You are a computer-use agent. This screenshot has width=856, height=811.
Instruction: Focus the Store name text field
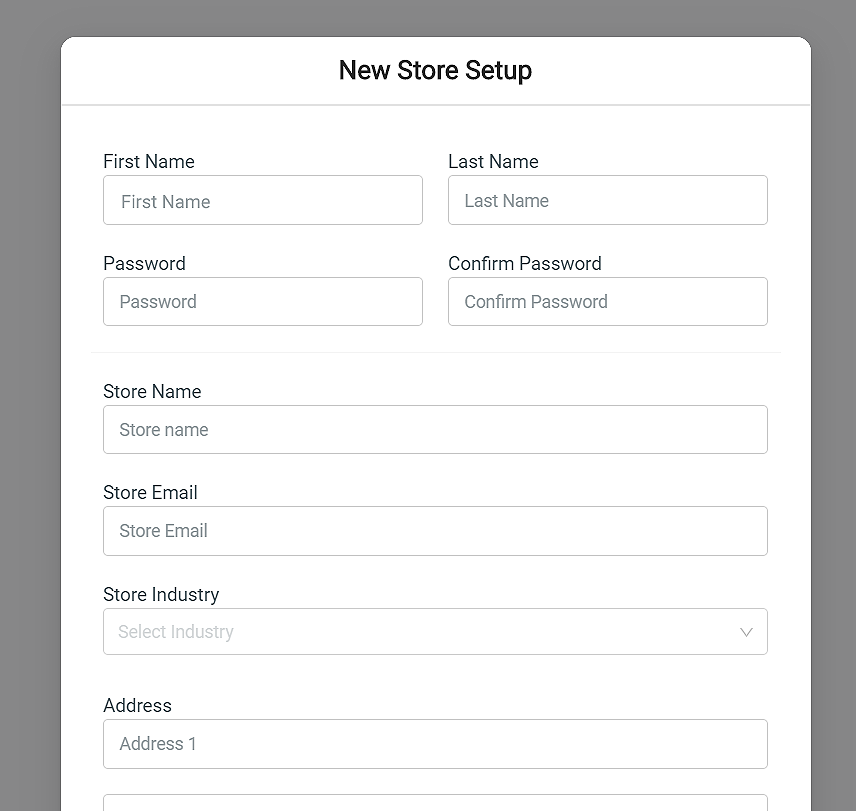pos(435,430)
